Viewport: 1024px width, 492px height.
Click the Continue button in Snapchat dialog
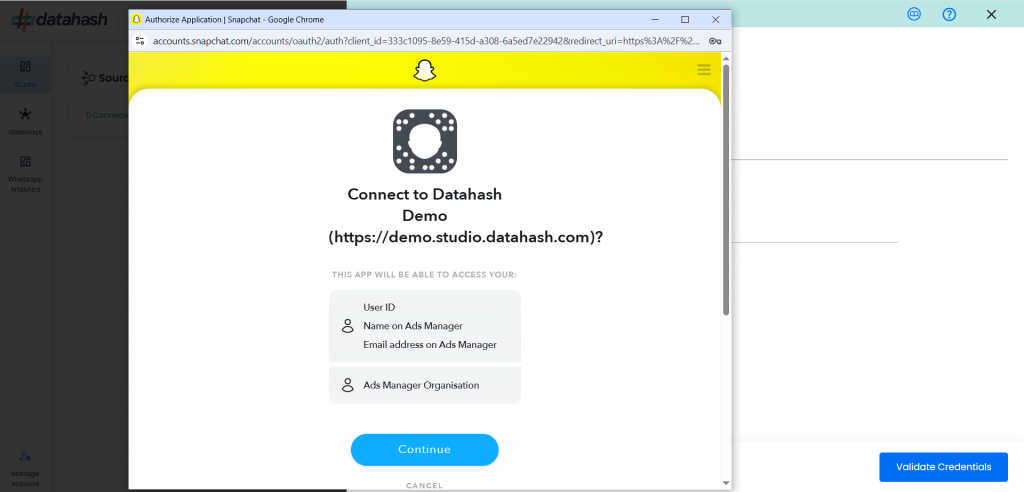424,450
